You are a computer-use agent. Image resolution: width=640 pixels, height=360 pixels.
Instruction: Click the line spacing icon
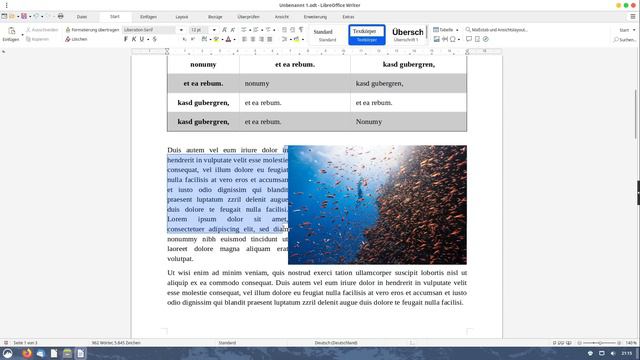pos(284,39)
